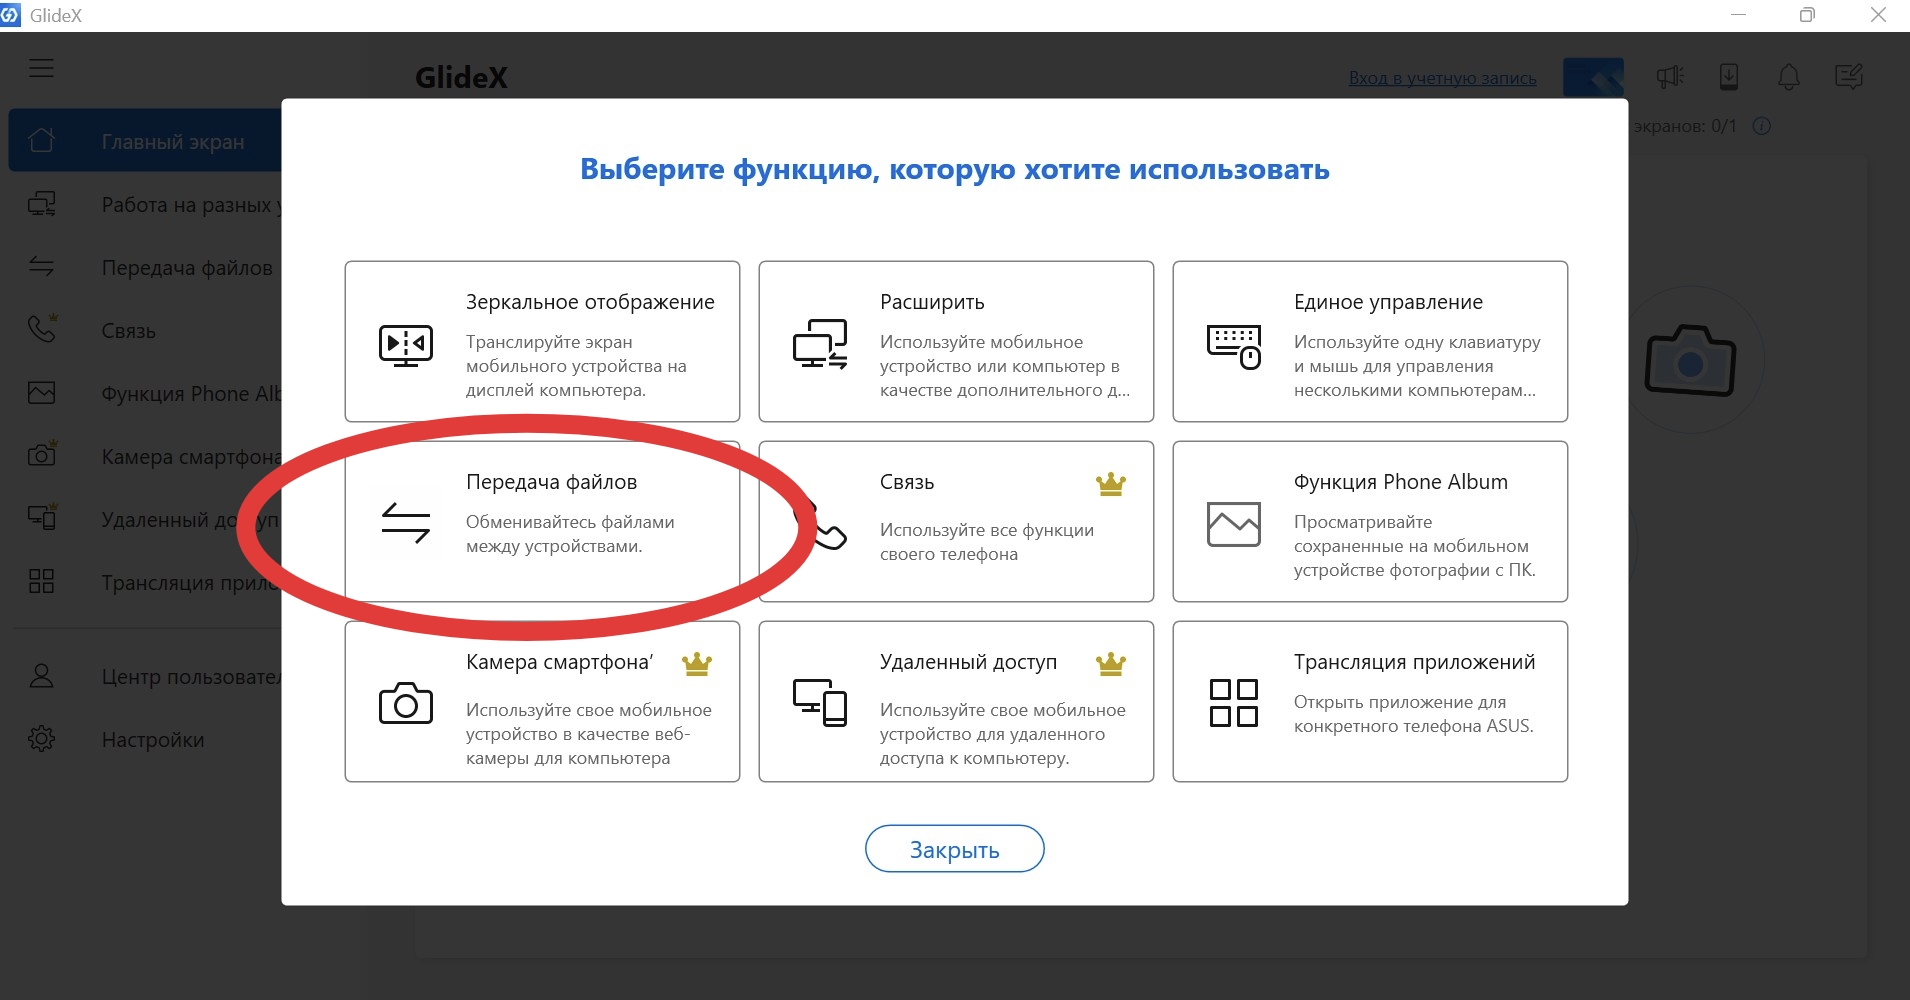Screen dimensions: 1910x1000
Task: Select the Передача файлов card title
Action: (x=551, y=482)
